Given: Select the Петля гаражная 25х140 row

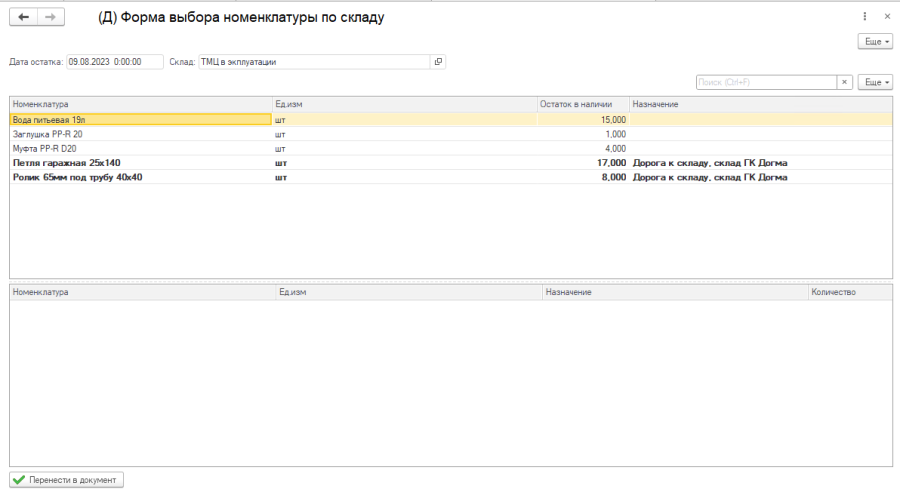Looking at the screenshot, I should pyautogui.click(x=140, y=162).
